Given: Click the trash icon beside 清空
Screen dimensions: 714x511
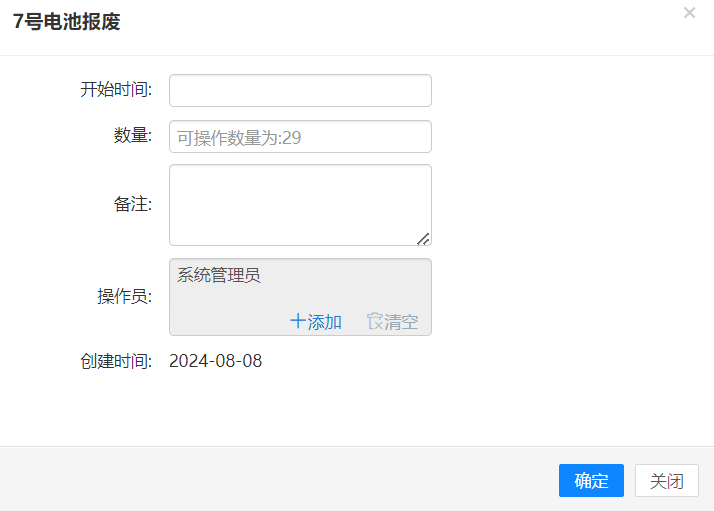Looking at the screenshot, I should click(375, 322).
